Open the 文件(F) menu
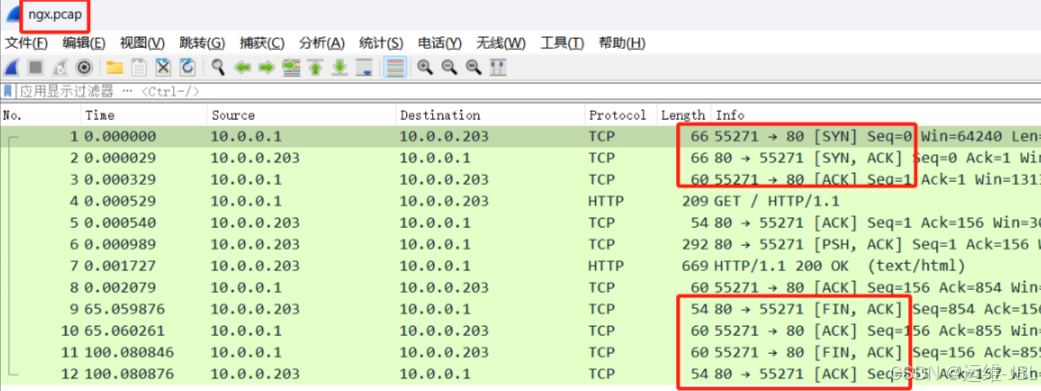This screenshot has height=391, width=1041. pos(27,44)
